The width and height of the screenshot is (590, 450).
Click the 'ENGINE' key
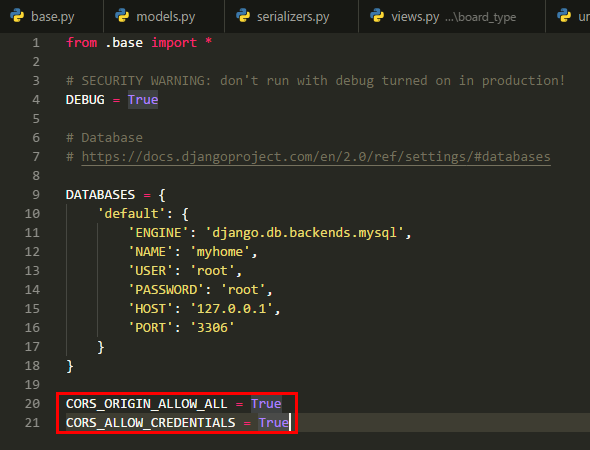click(158, 233)
